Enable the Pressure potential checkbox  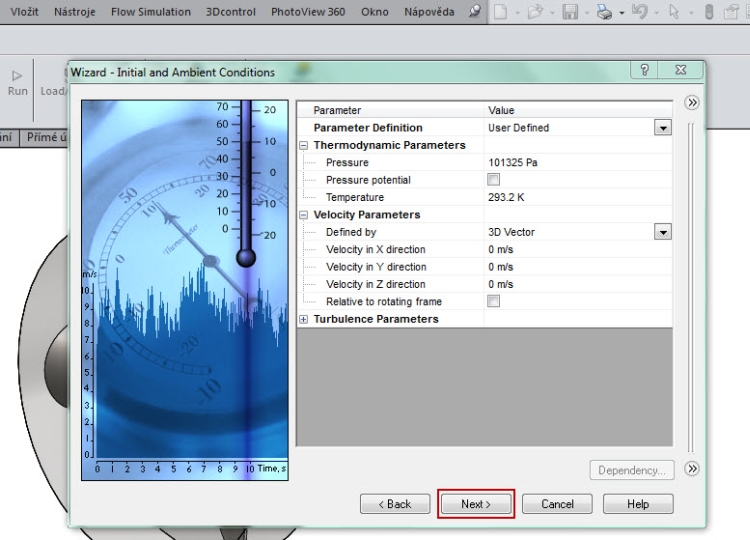point(493,179)
